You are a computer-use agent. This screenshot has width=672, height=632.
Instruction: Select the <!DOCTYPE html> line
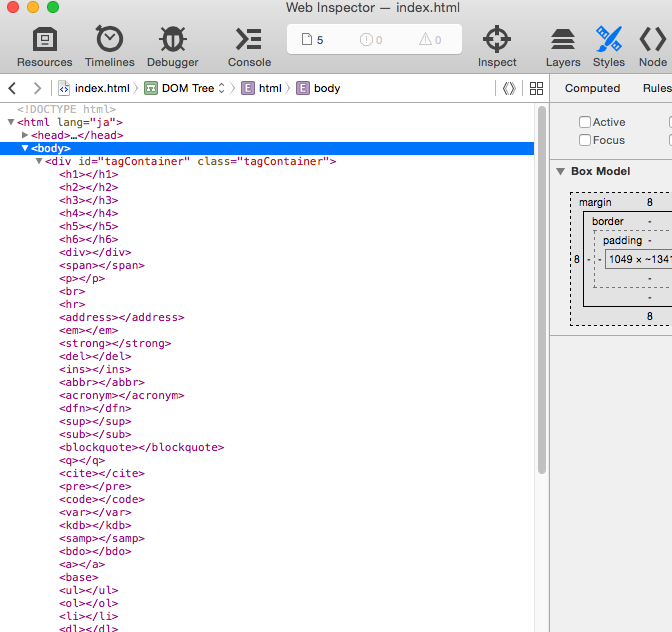pyautogui.click(x=66, y=109)
